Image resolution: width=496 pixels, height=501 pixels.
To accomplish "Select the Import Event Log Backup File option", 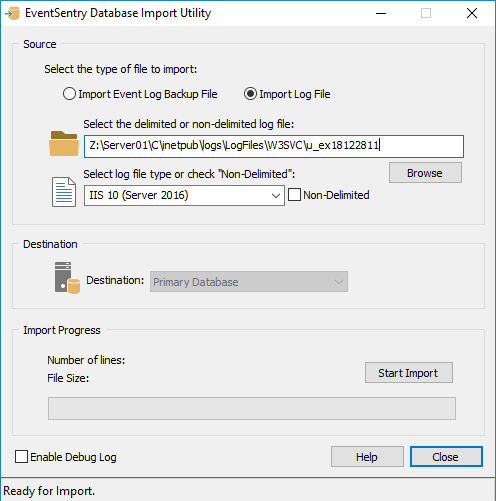I will pyautogui.click(x=140, y=94).
